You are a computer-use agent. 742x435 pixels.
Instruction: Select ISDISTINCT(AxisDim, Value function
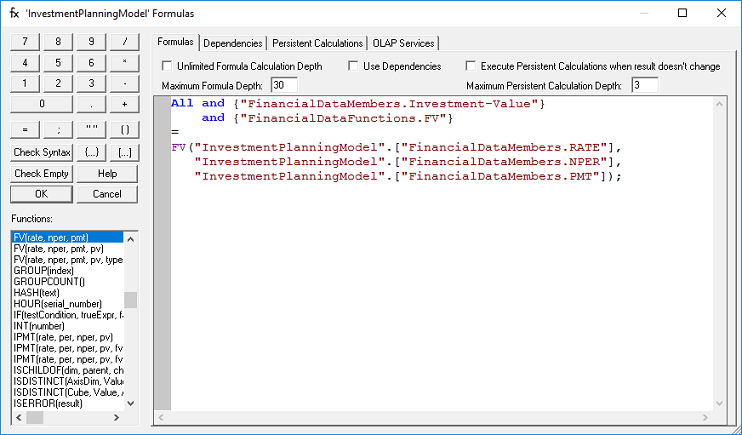[68, 382]
